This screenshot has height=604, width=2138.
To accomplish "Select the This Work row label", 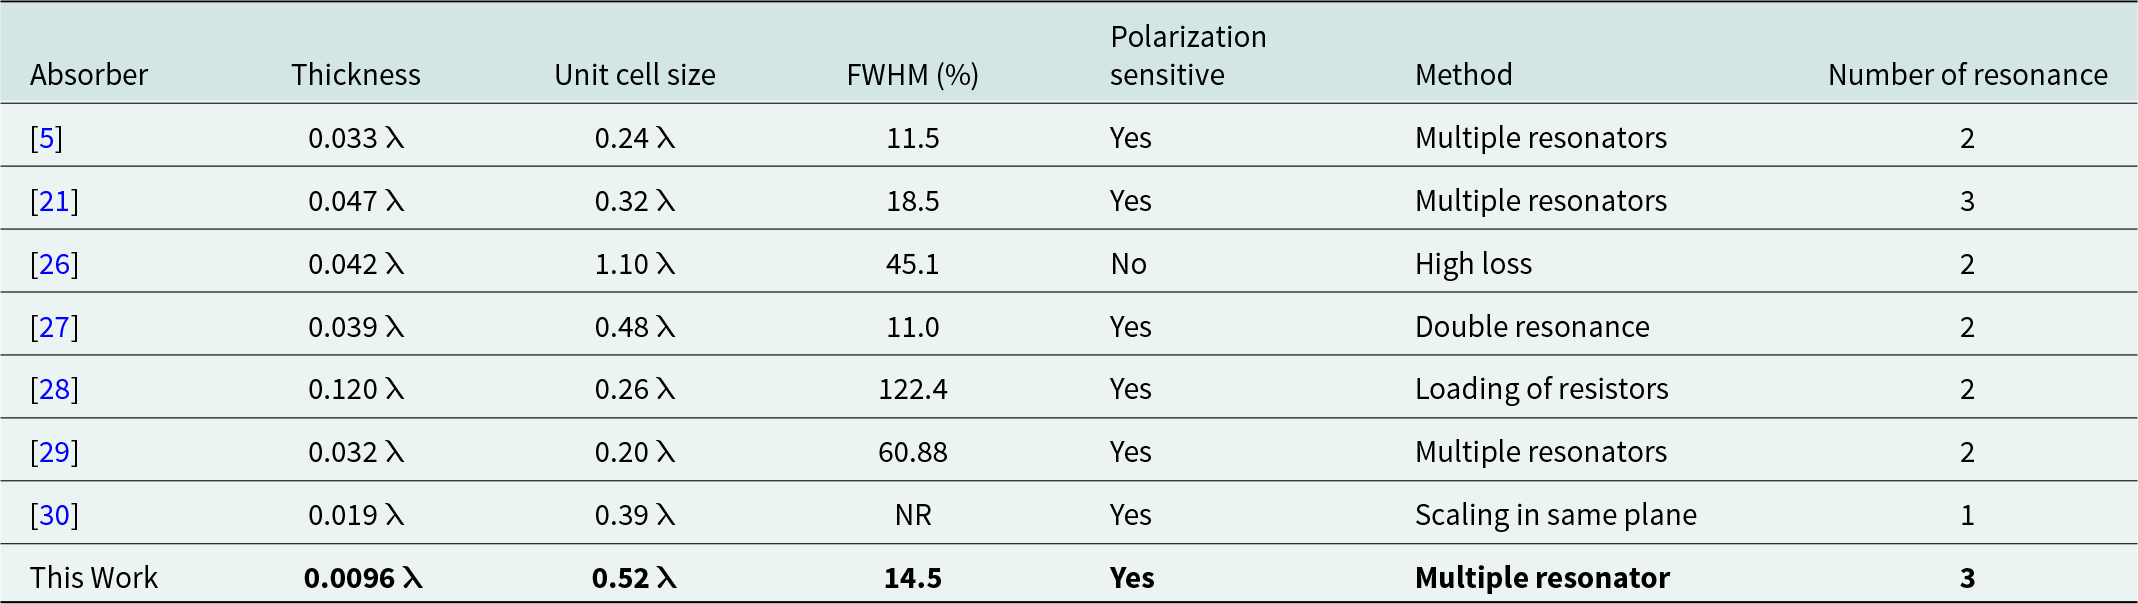I will (94, 578).
